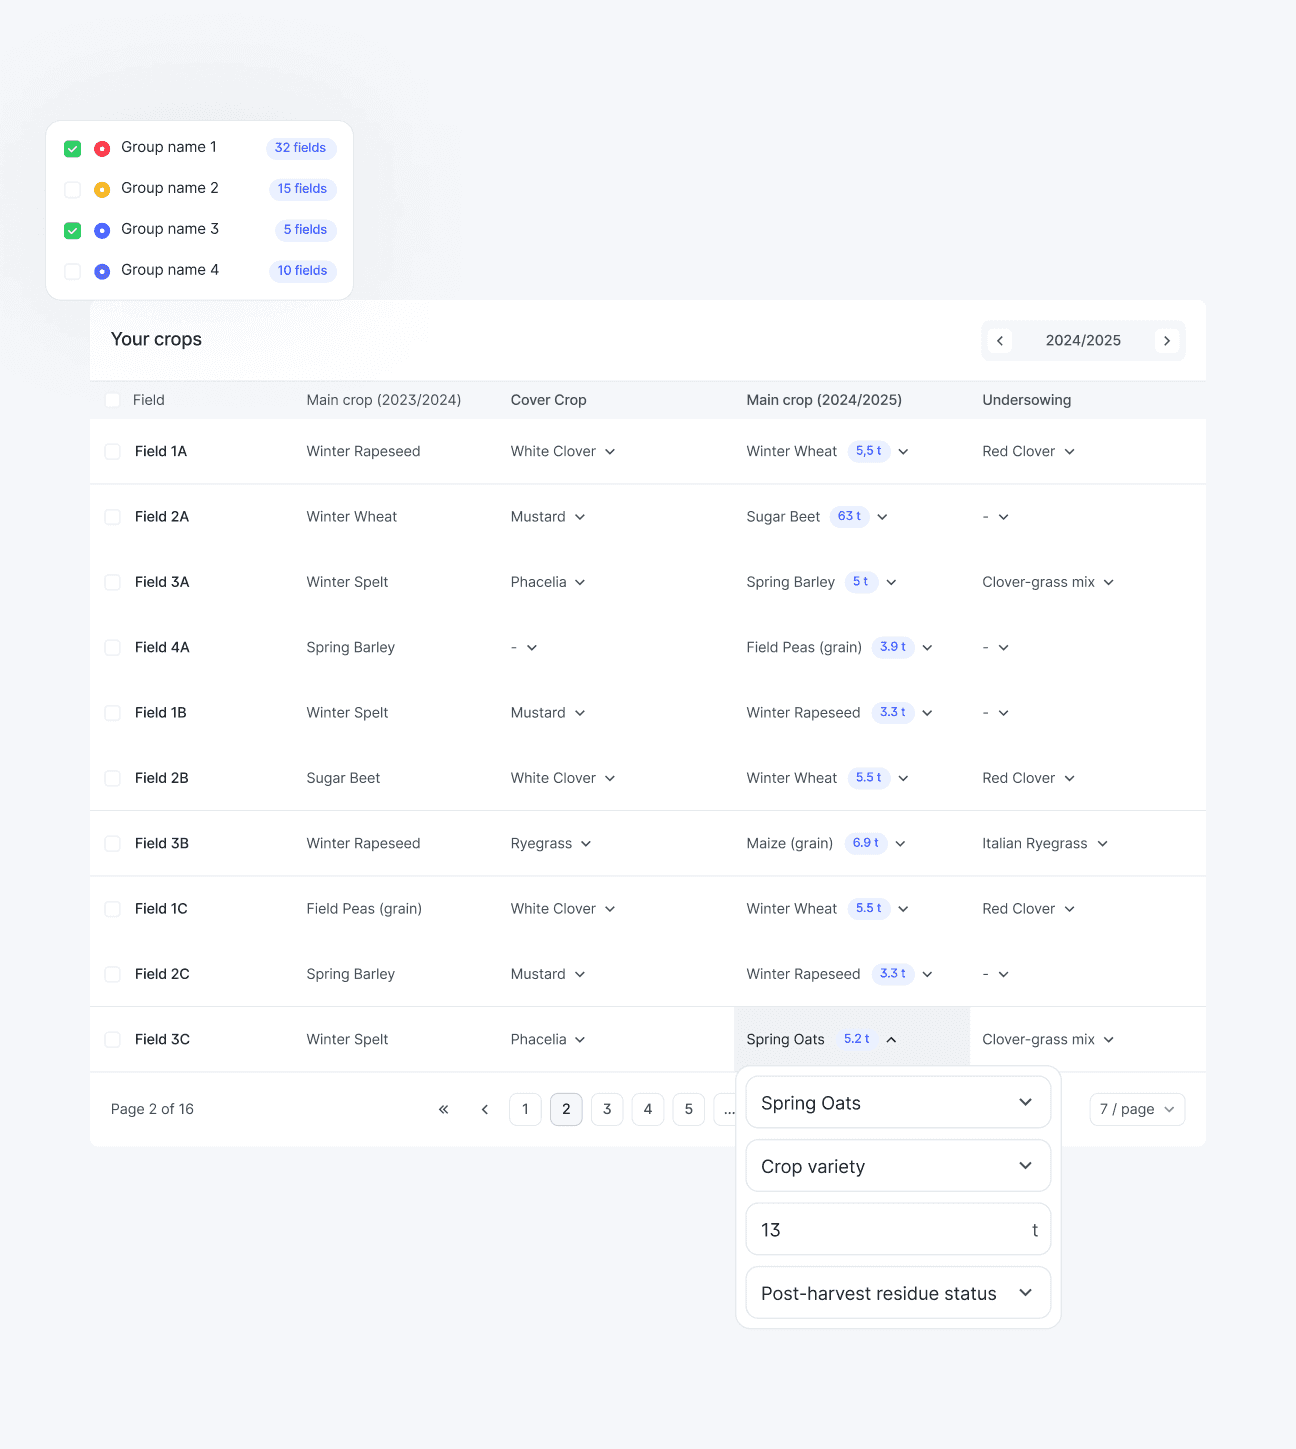Open White Clover cover crop for Field 1C
The height and width of the screenshot is (1449, 1296).
(563, 909)
